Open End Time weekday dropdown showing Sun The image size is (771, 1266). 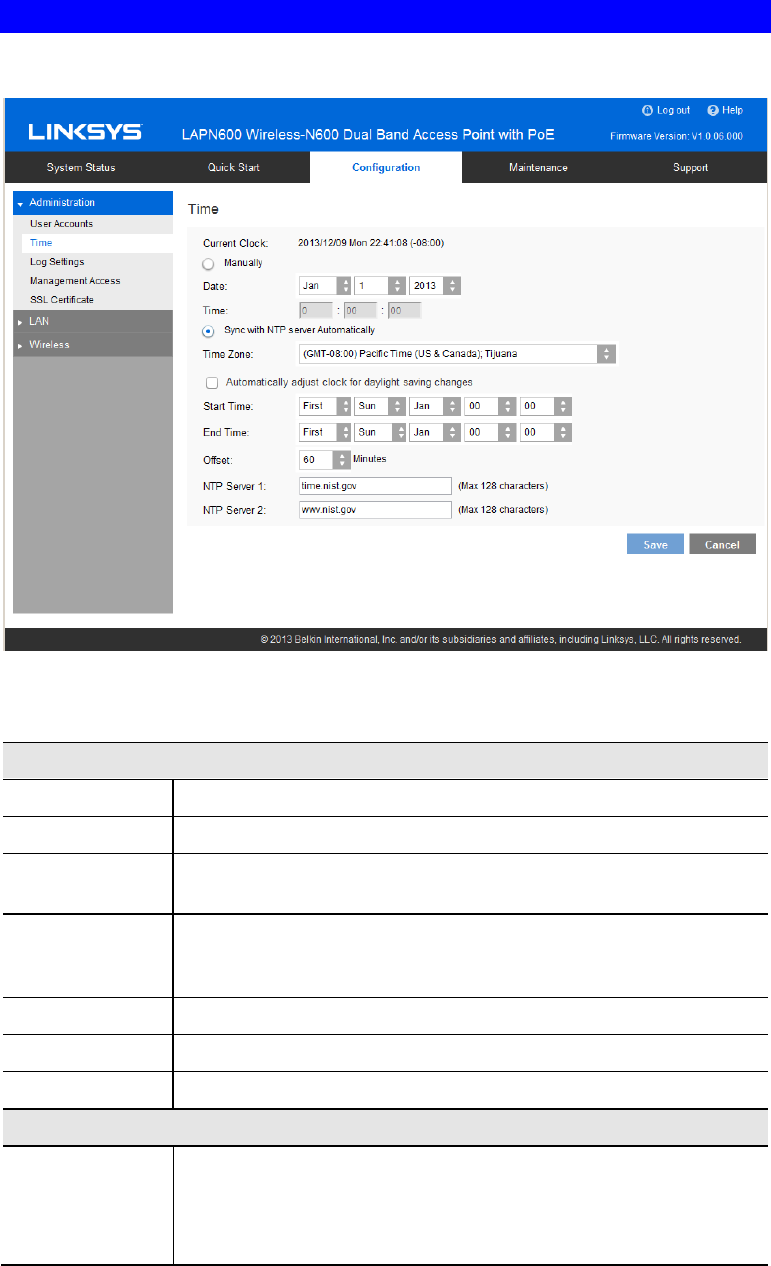pyautogui.click(x=380, y=433)
